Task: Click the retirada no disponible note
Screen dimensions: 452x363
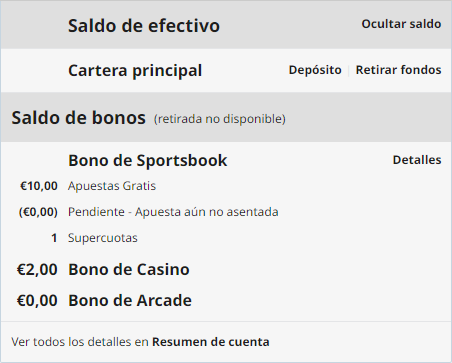Action: (x=220, y=119)
